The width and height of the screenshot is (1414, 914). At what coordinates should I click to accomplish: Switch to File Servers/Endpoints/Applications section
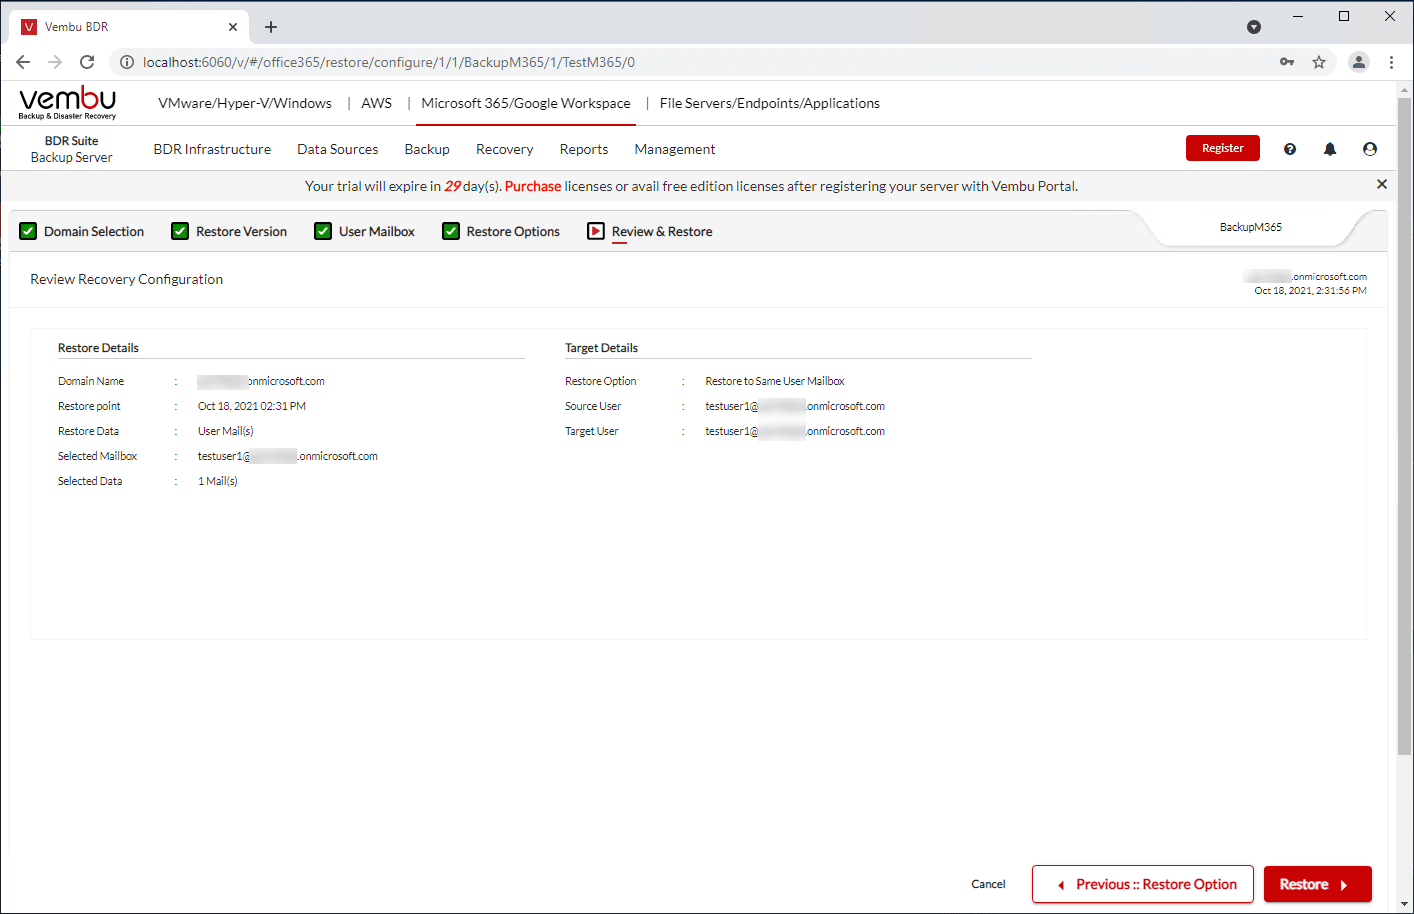(x=770, y=103)
